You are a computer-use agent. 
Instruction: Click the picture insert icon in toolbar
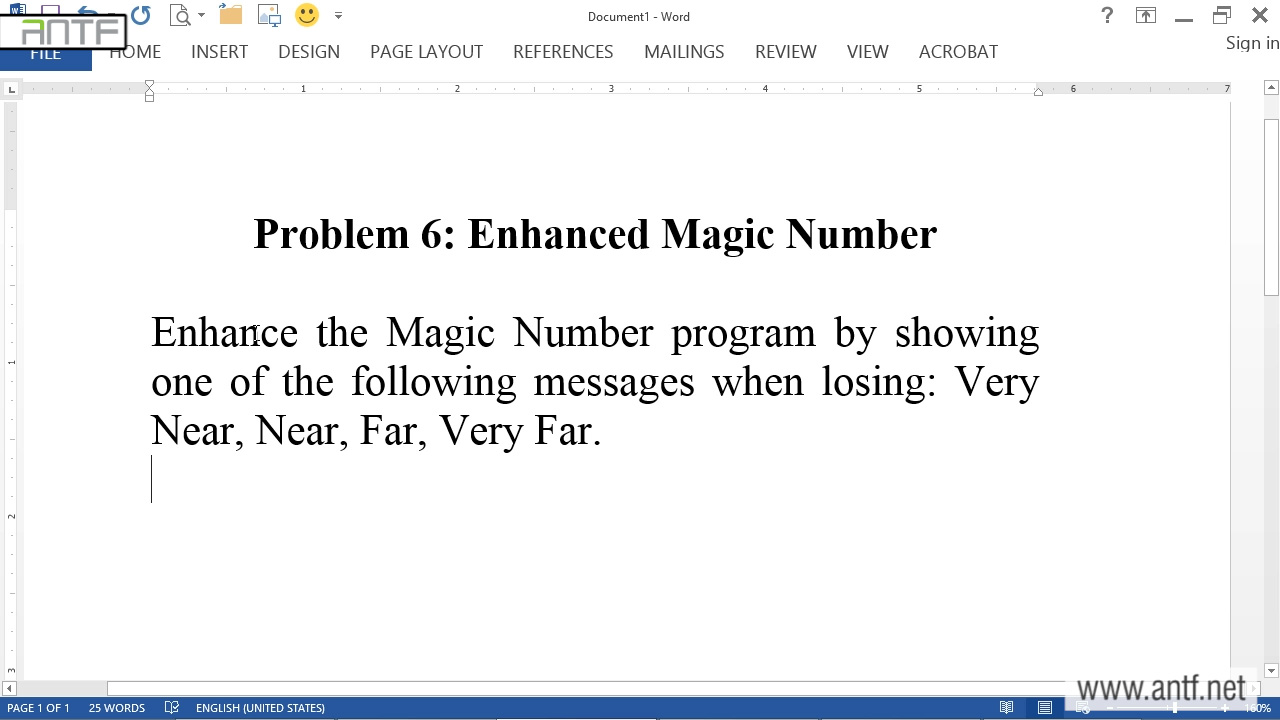tap(269, 15)
